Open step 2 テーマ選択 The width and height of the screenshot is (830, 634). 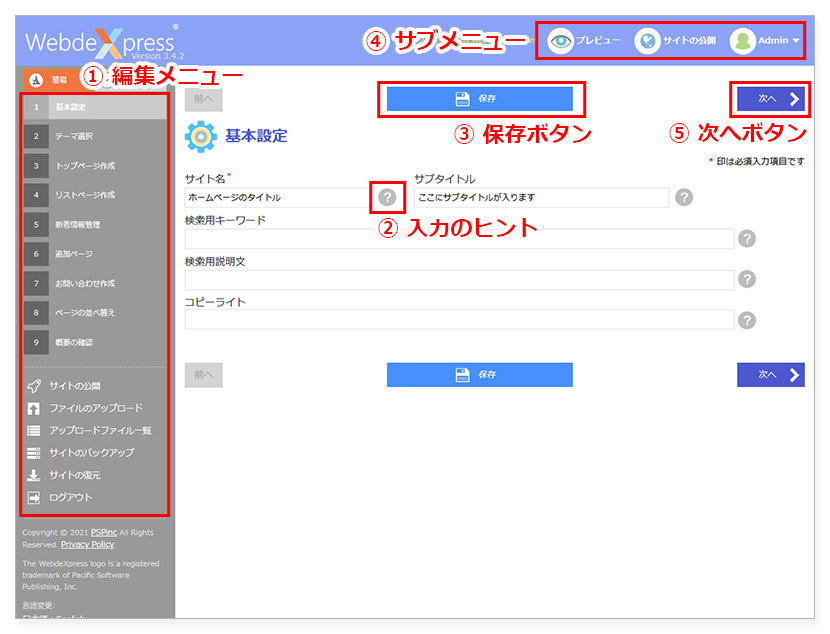pos(95,136)
